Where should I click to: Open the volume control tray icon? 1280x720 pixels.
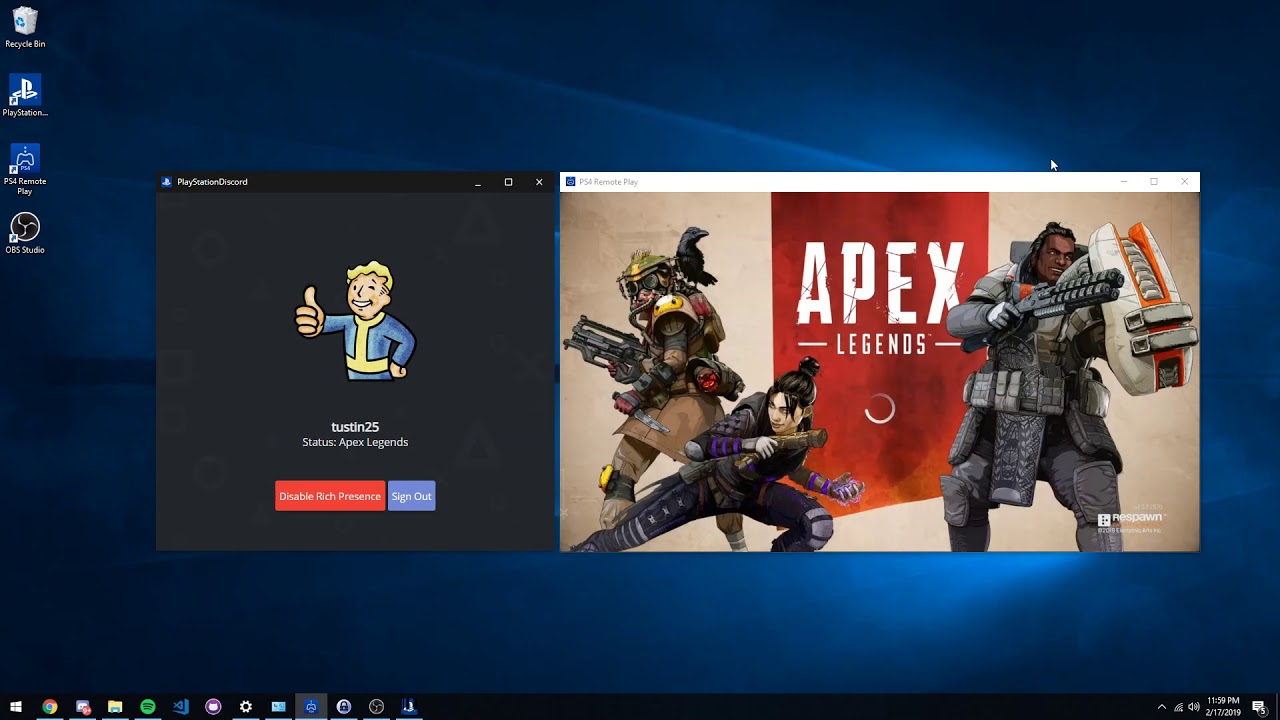pyautogui.click(x=1193, y=707)
